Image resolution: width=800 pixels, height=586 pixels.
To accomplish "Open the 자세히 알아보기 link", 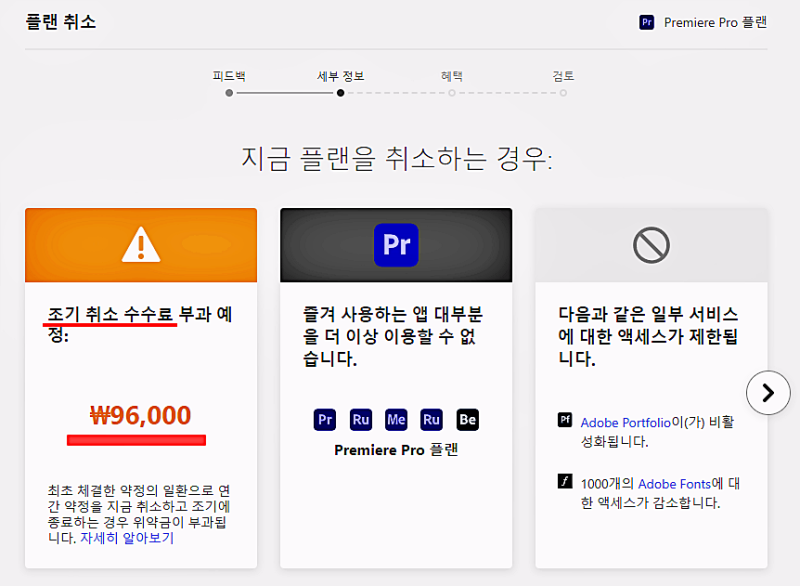I will click(x=127, y=538).
